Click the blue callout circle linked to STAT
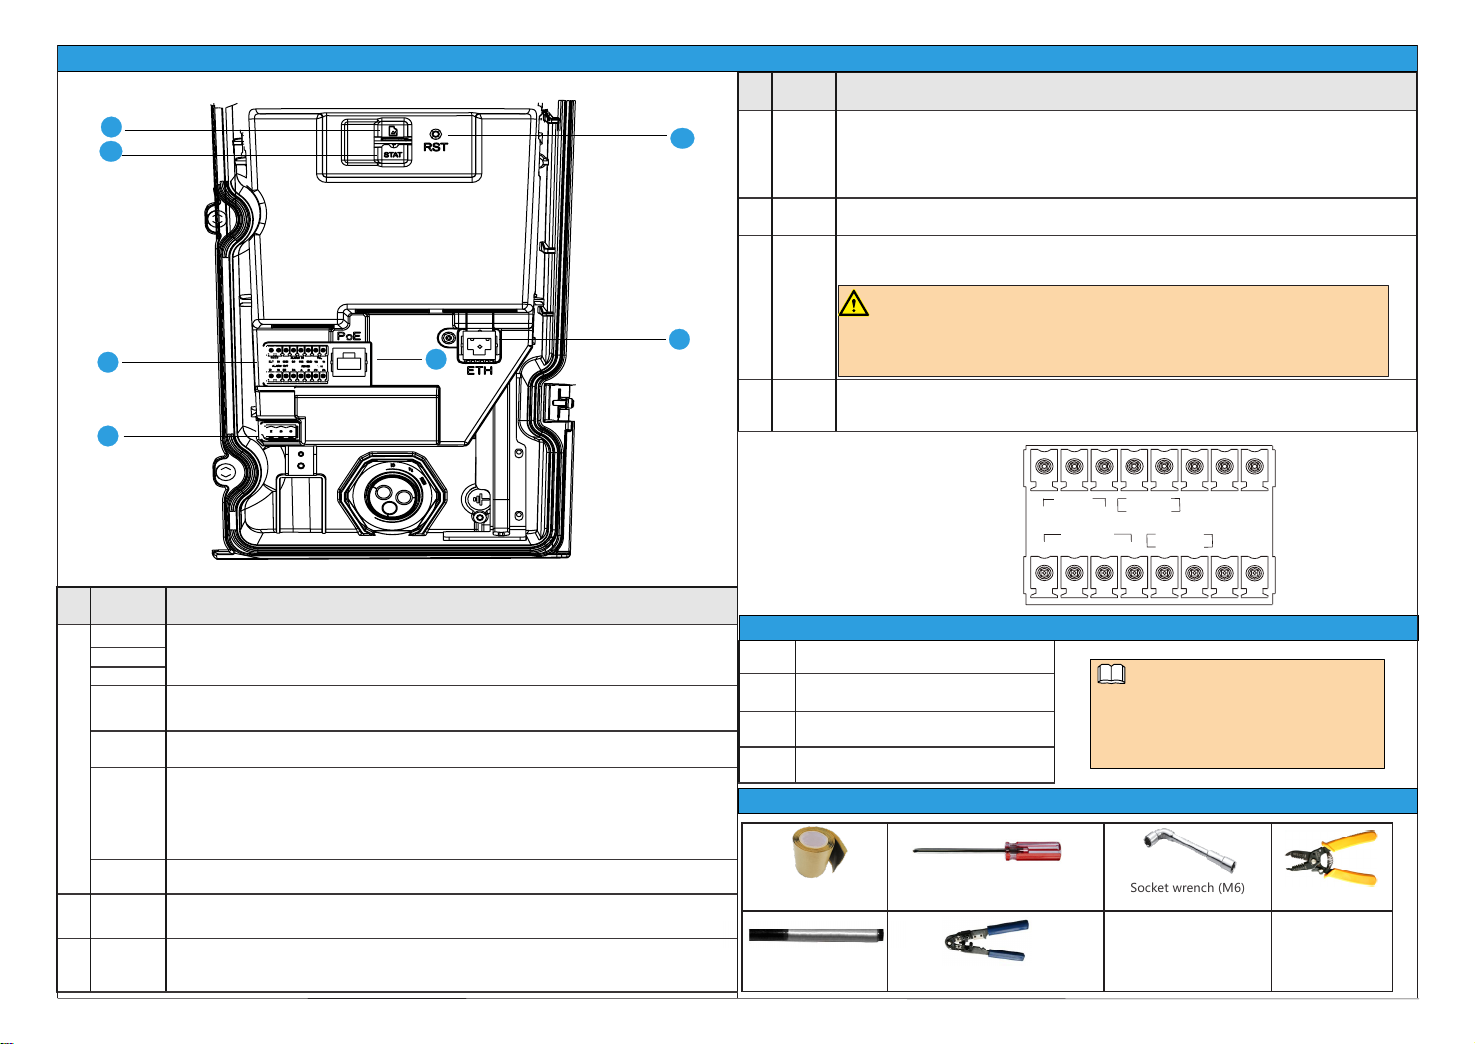This screenshot has height=1044, width=1475. click(x=111, y=152)
